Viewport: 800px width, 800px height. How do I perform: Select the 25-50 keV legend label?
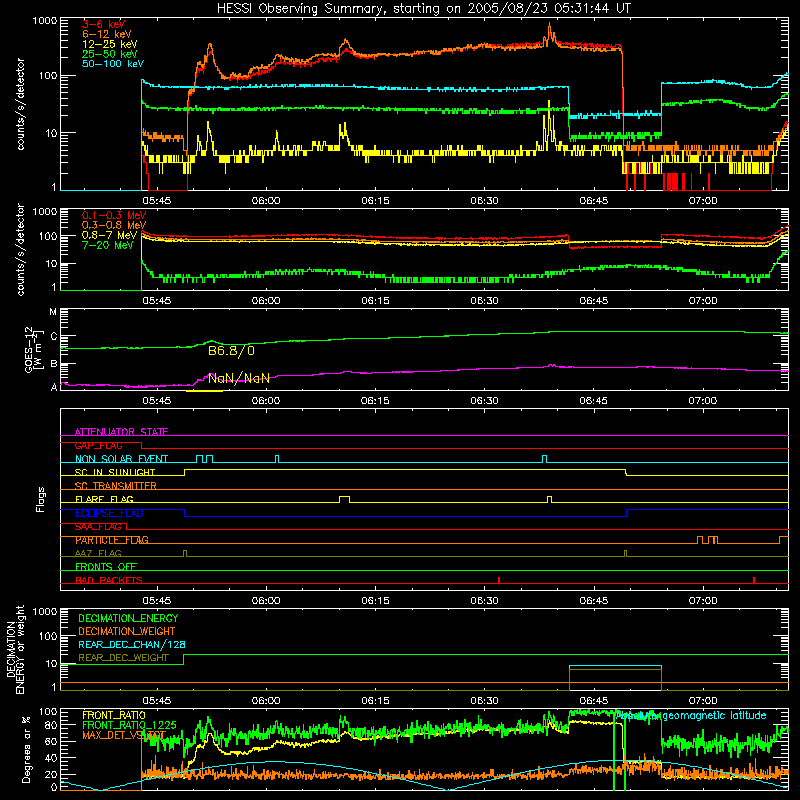coord(109,54)
